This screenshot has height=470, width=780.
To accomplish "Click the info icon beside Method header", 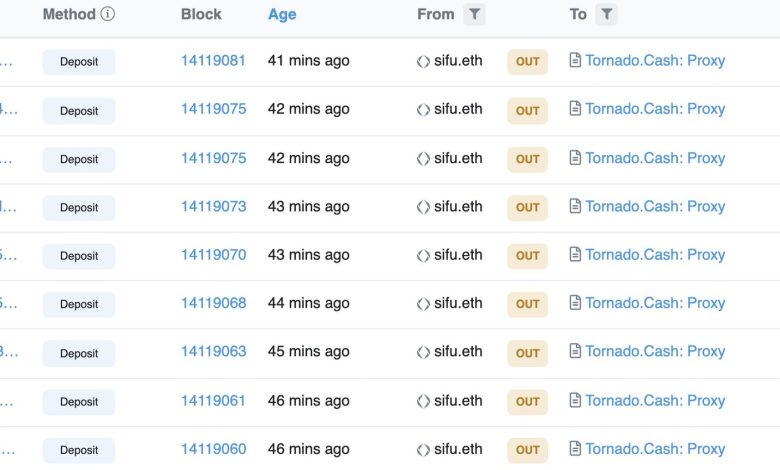I will click(108, 14).
